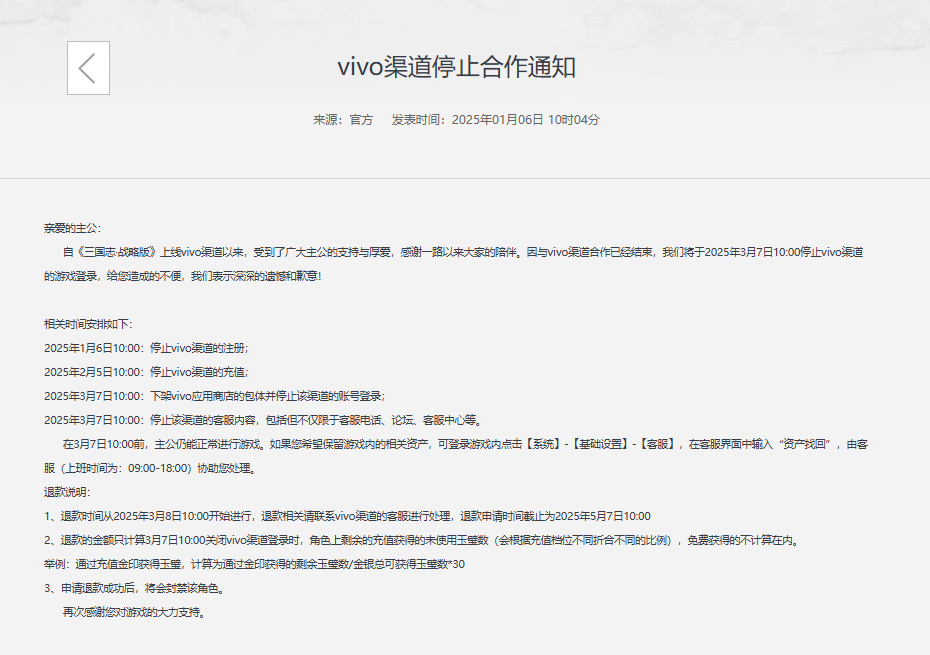Click the back arrow button

click(x=88, y=68)
